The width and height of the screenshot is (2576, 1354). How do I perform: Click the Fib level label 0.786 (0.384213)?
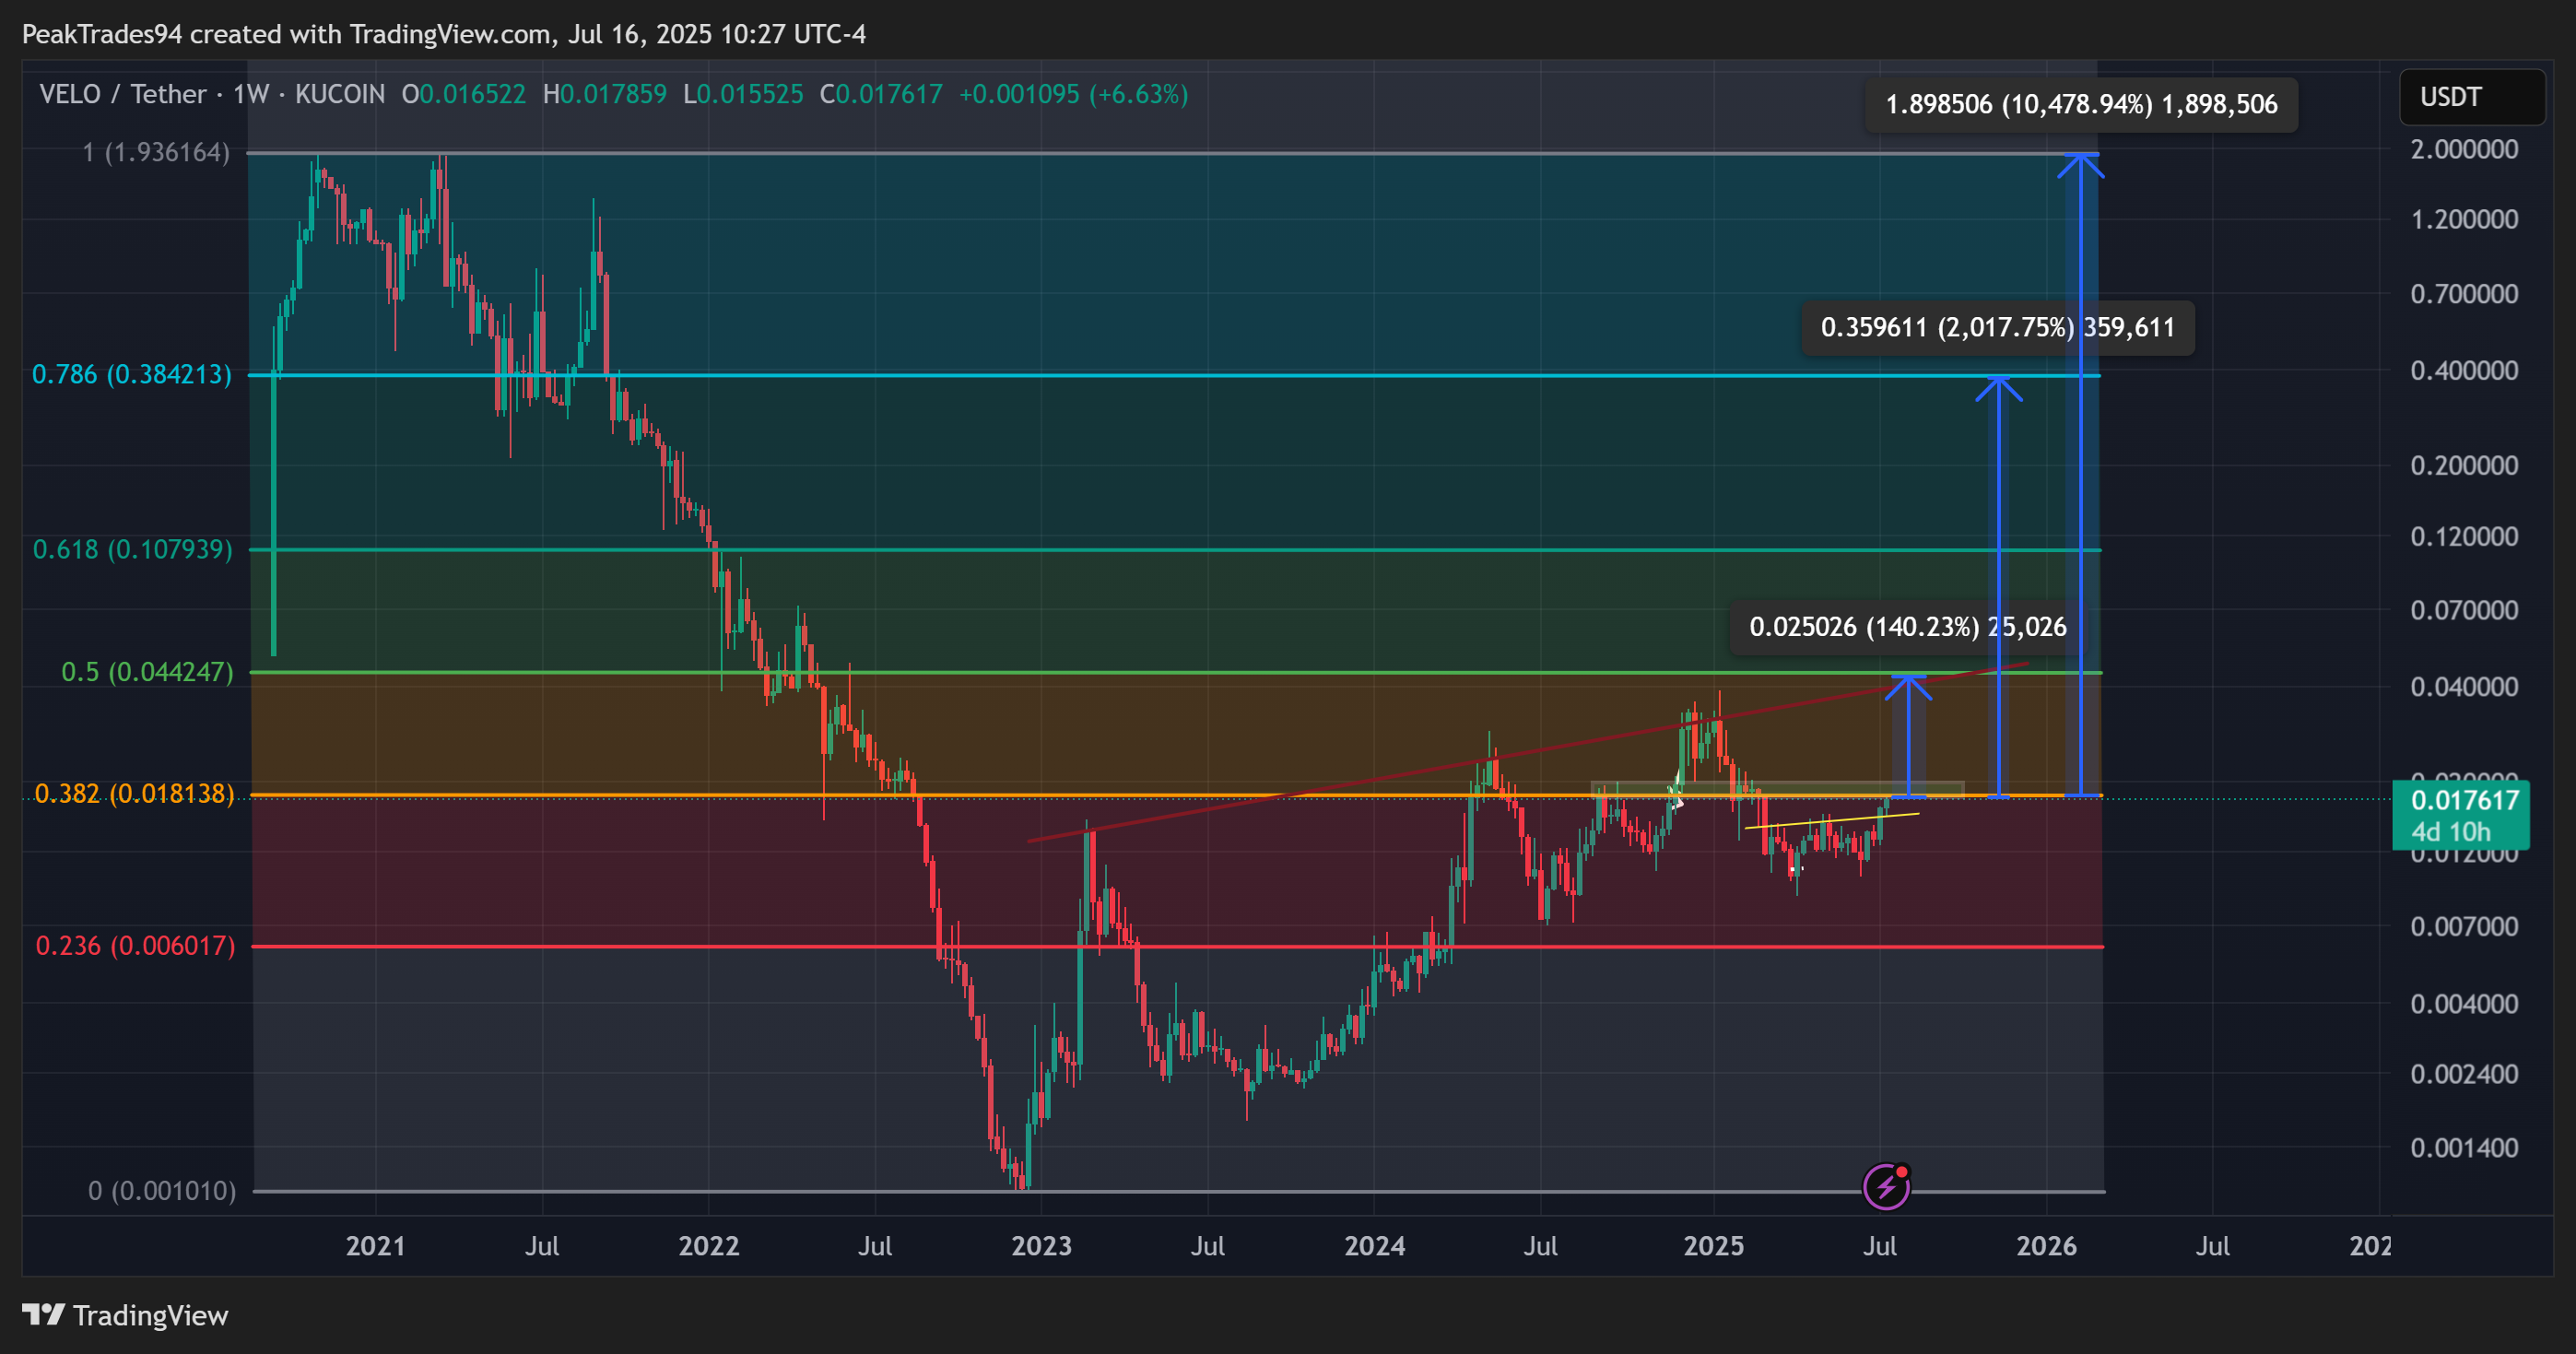point(132,374)
